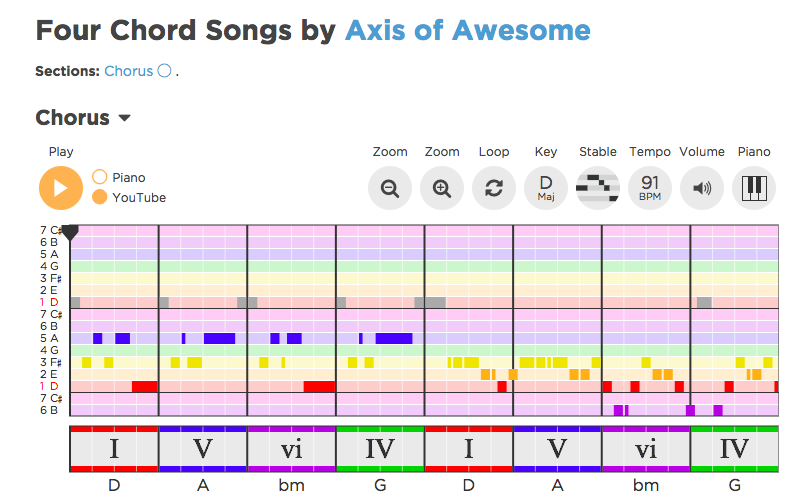Open the Key selector showing D Maj
Viewport: 793px width, 499px height.
click(x=546, y=188)
